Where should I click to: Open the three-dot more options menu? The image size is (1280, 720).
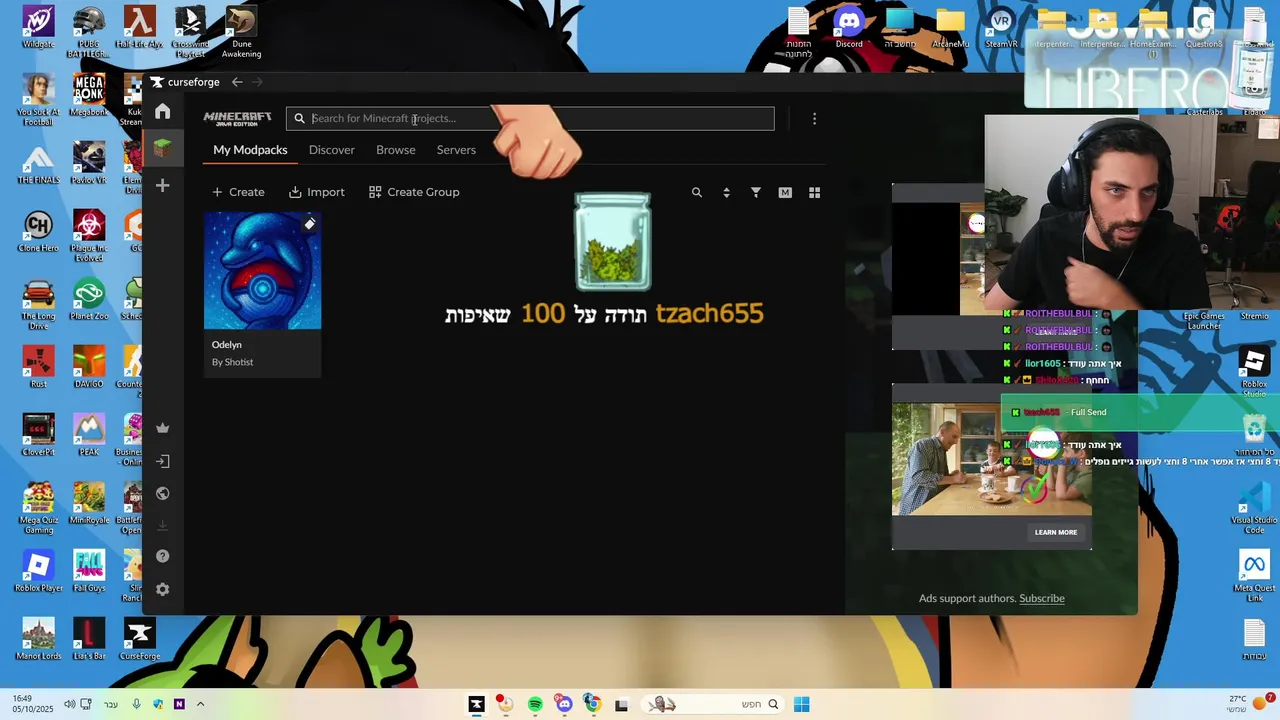[x=814, y=119]
